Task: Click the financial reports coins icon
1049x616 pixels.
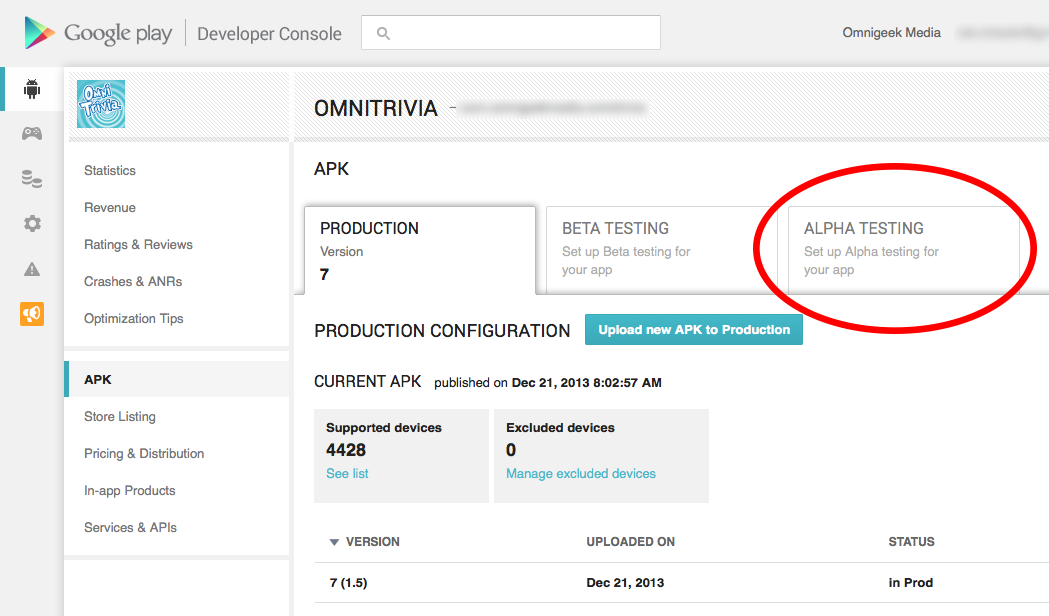Action: 32,179
